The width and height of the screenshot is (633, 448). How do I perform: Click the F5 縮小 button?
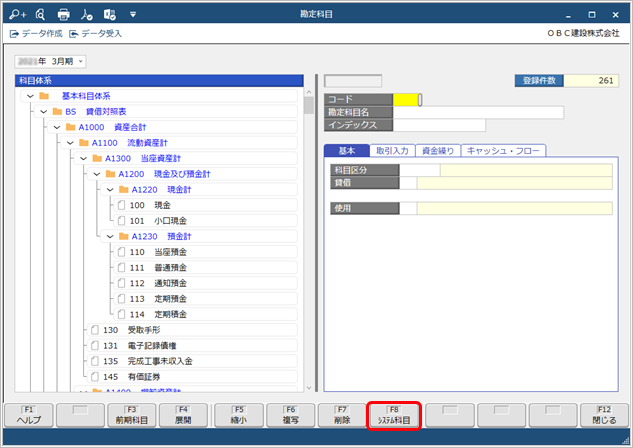tap(239, 415)
